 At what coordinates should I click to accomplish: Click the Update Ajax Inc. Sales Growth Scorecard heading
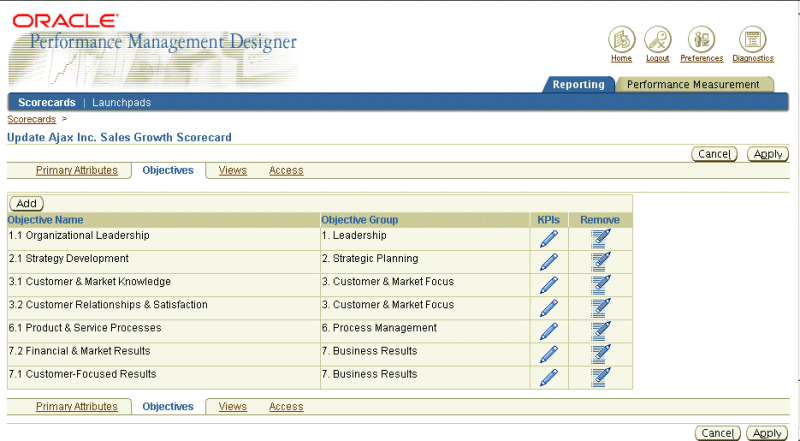tap(119, 137)
